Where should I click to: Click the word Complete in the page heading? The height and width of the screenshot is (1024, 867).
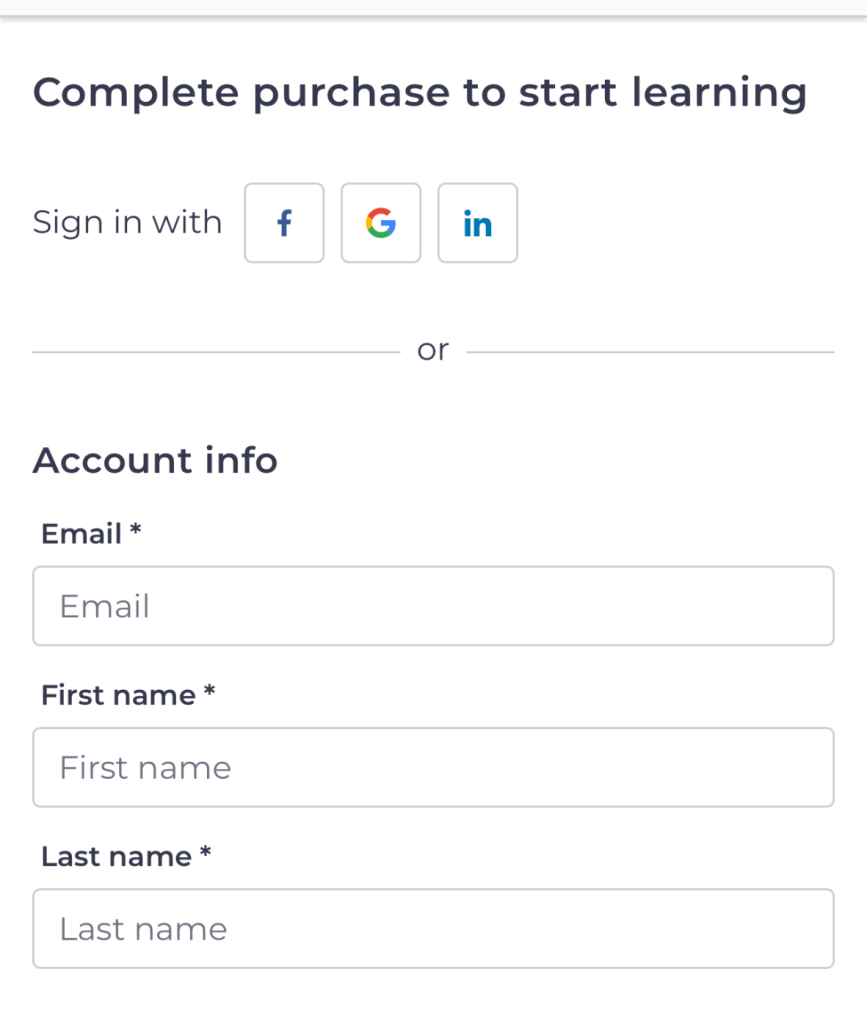pyautogui.click(x=136, y=93)
